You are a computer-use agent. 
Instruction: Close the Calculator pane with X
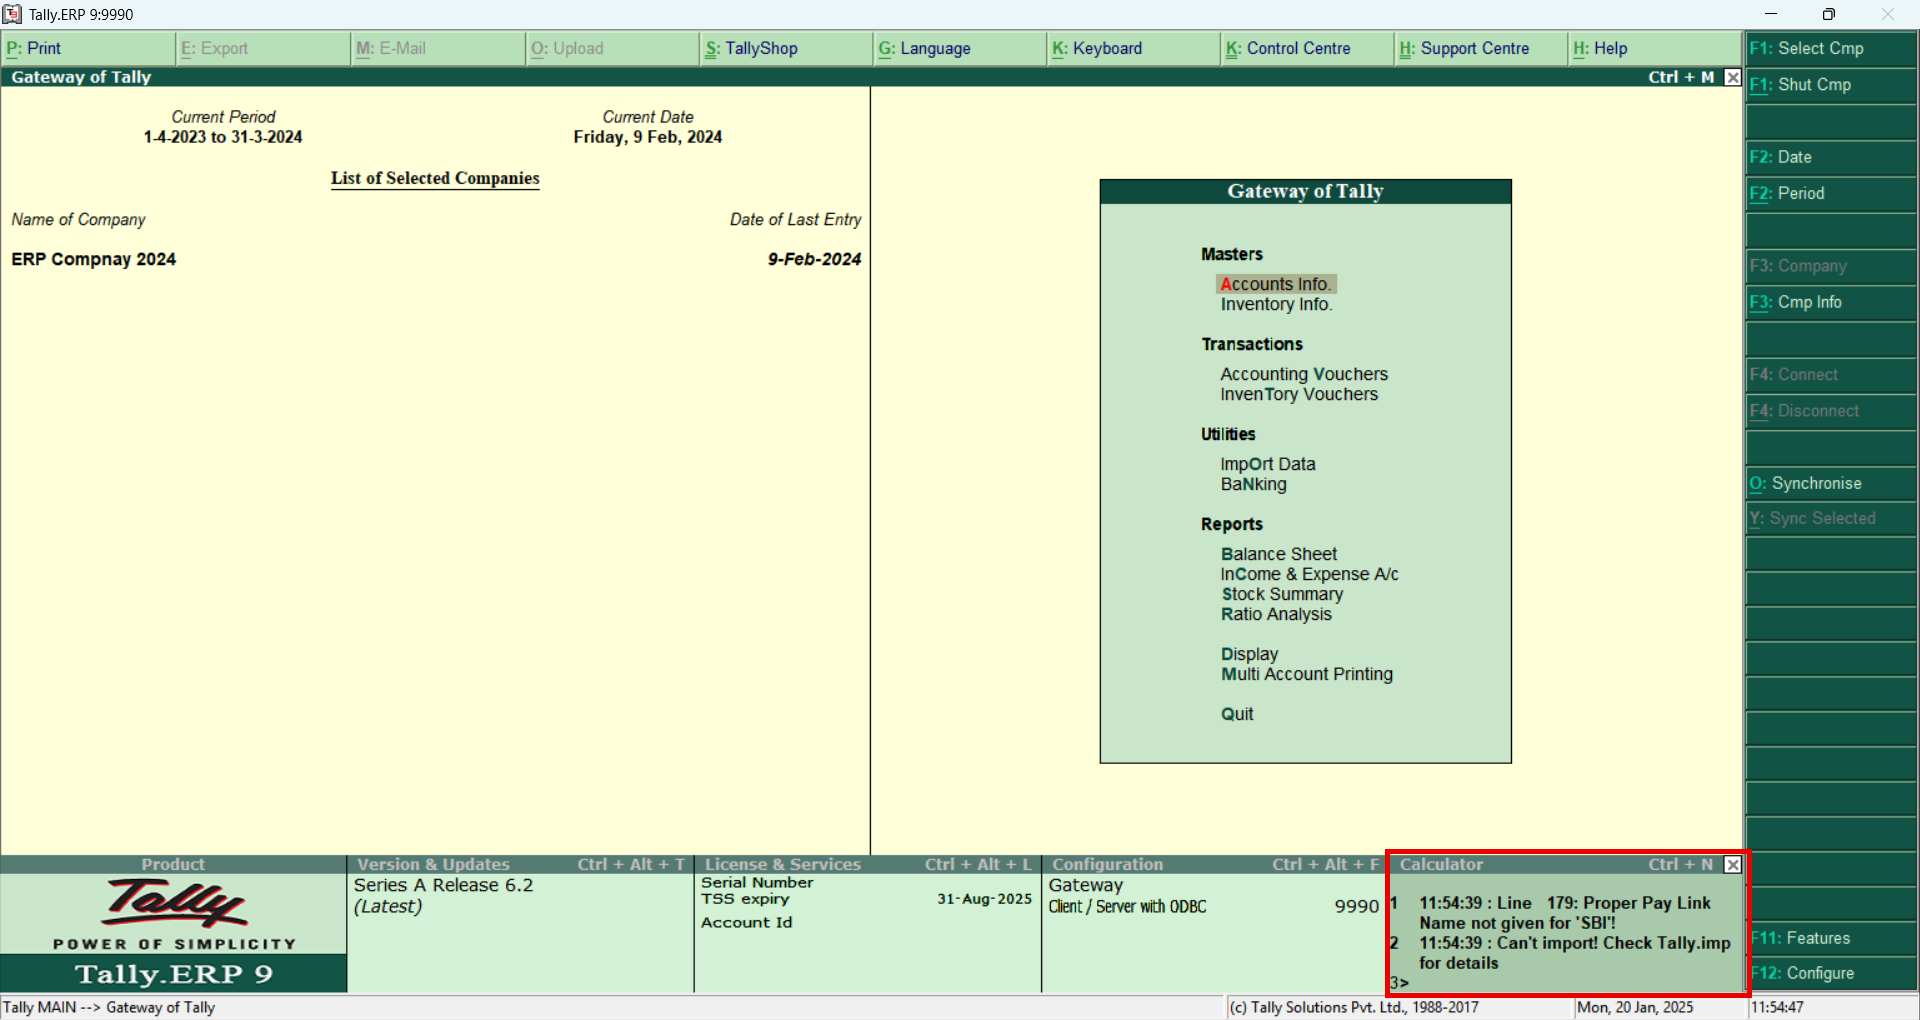pyautogui.click(x=1732, y=865)
